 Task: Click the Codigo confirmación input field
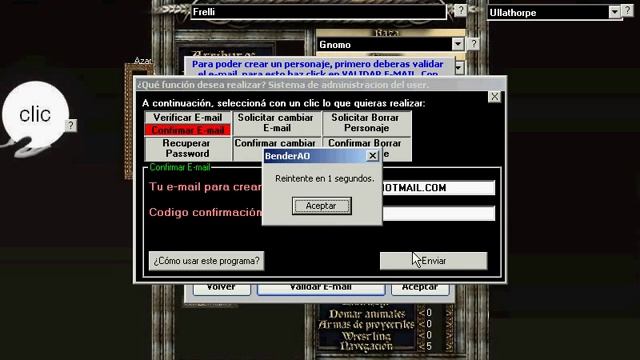(439, 213)
